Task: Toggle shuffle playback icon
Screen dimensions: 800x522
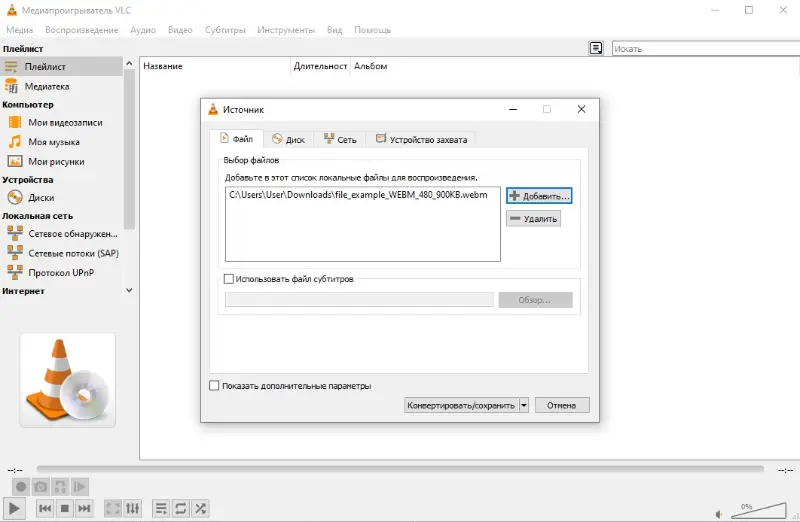Action: tap(201, 508)
